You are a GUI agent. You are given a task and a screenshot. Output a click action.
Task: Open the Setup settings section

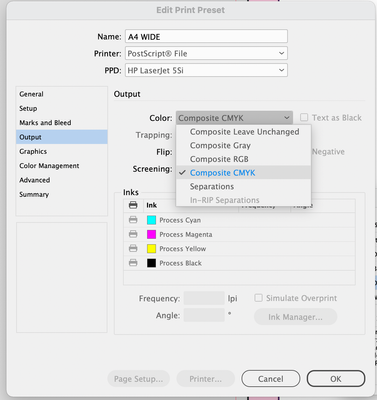pyautogui.click(x=62, y=108)
